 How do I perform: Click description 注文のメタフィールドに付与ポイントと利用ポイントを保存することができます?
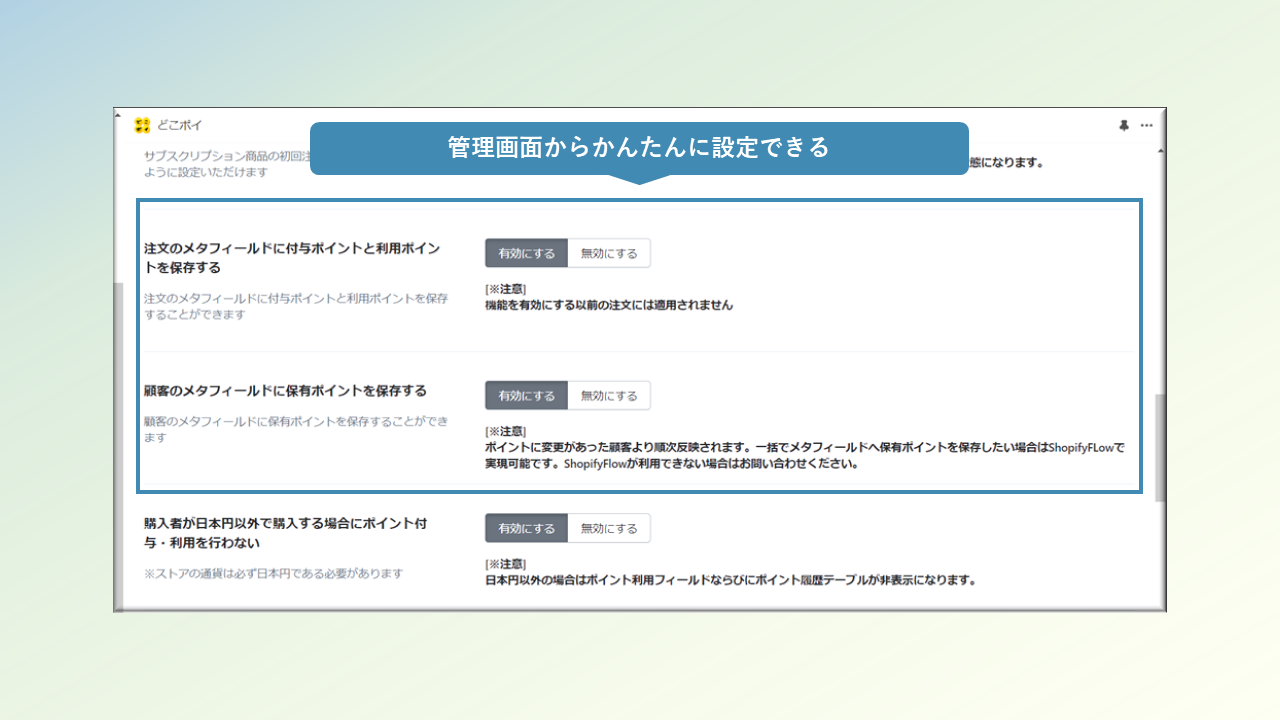(296, 306)
